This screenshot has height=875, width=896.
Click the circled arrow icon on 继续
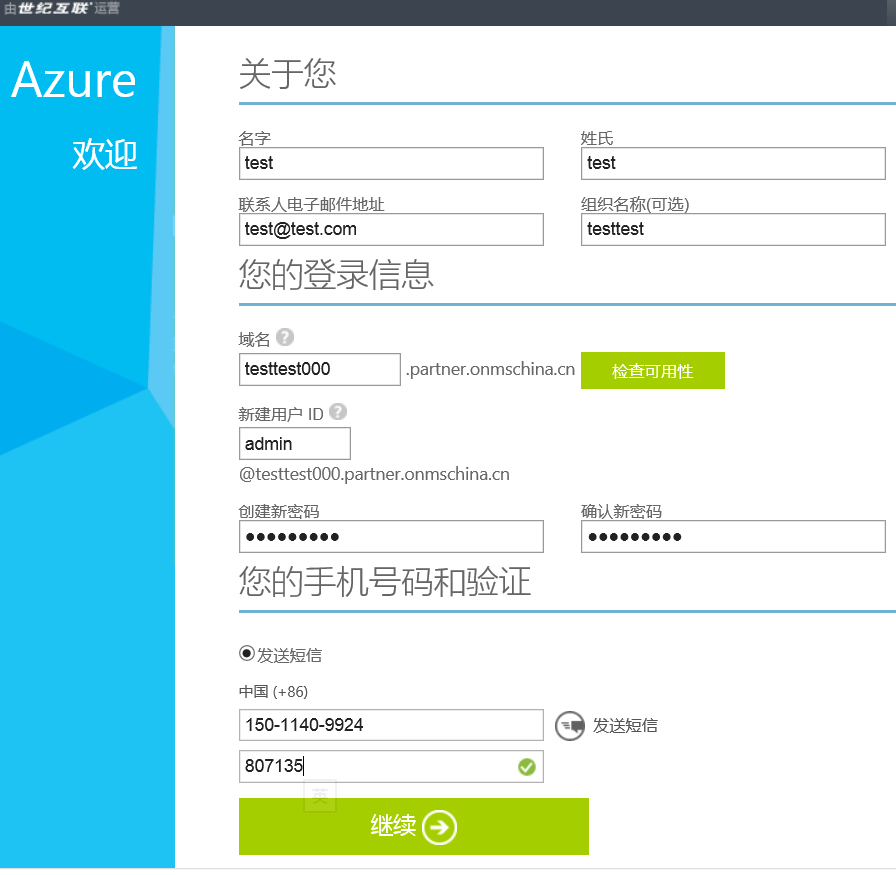coord(439,827)
